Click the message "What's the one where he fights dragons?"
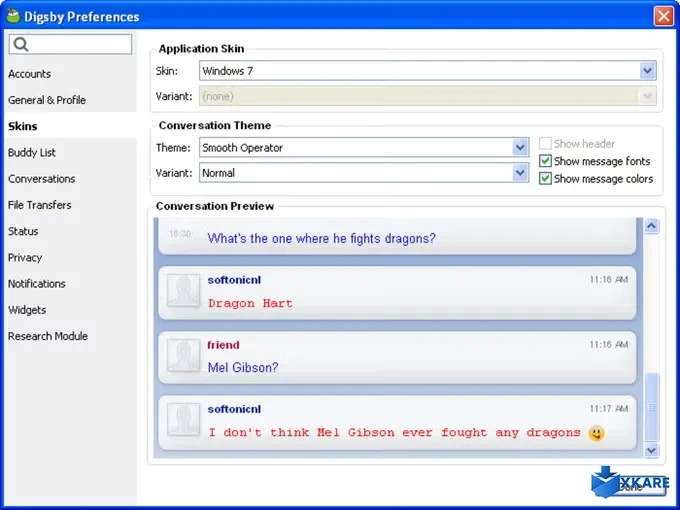This screenshot has height=510, width=680. 321,239
